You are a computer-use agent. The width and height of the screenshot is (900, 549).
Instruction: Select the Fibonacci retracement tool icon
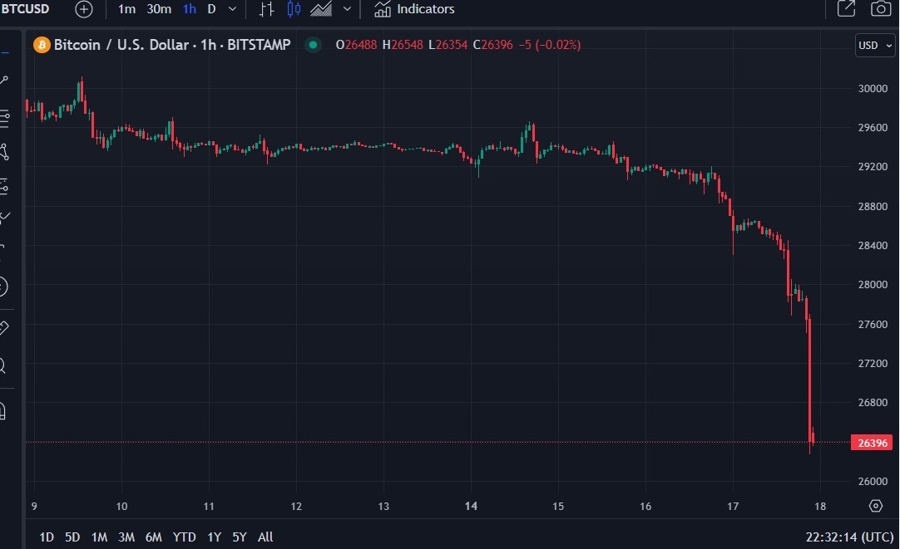coord(5,119)
